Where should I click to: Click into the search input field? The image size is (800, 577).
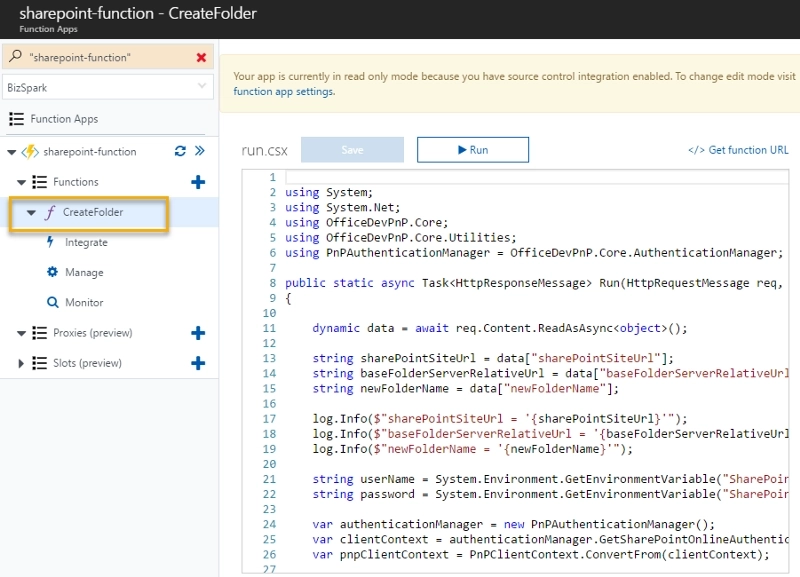tap(108, 57)
